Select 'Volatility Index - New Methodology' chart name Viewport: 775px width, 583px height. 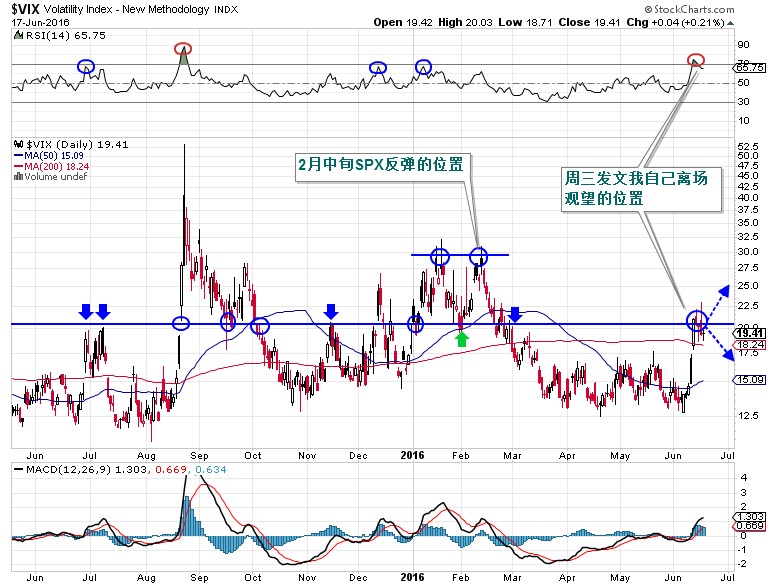click(x=127, y=9)
